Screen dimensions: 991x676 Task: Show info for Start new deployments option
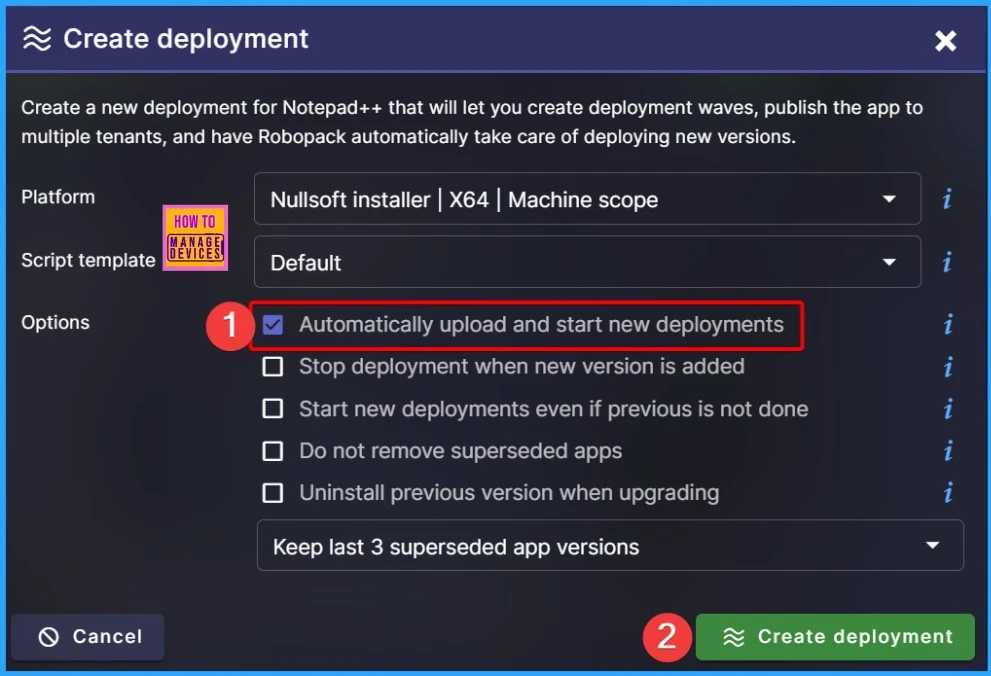(948, 409)
